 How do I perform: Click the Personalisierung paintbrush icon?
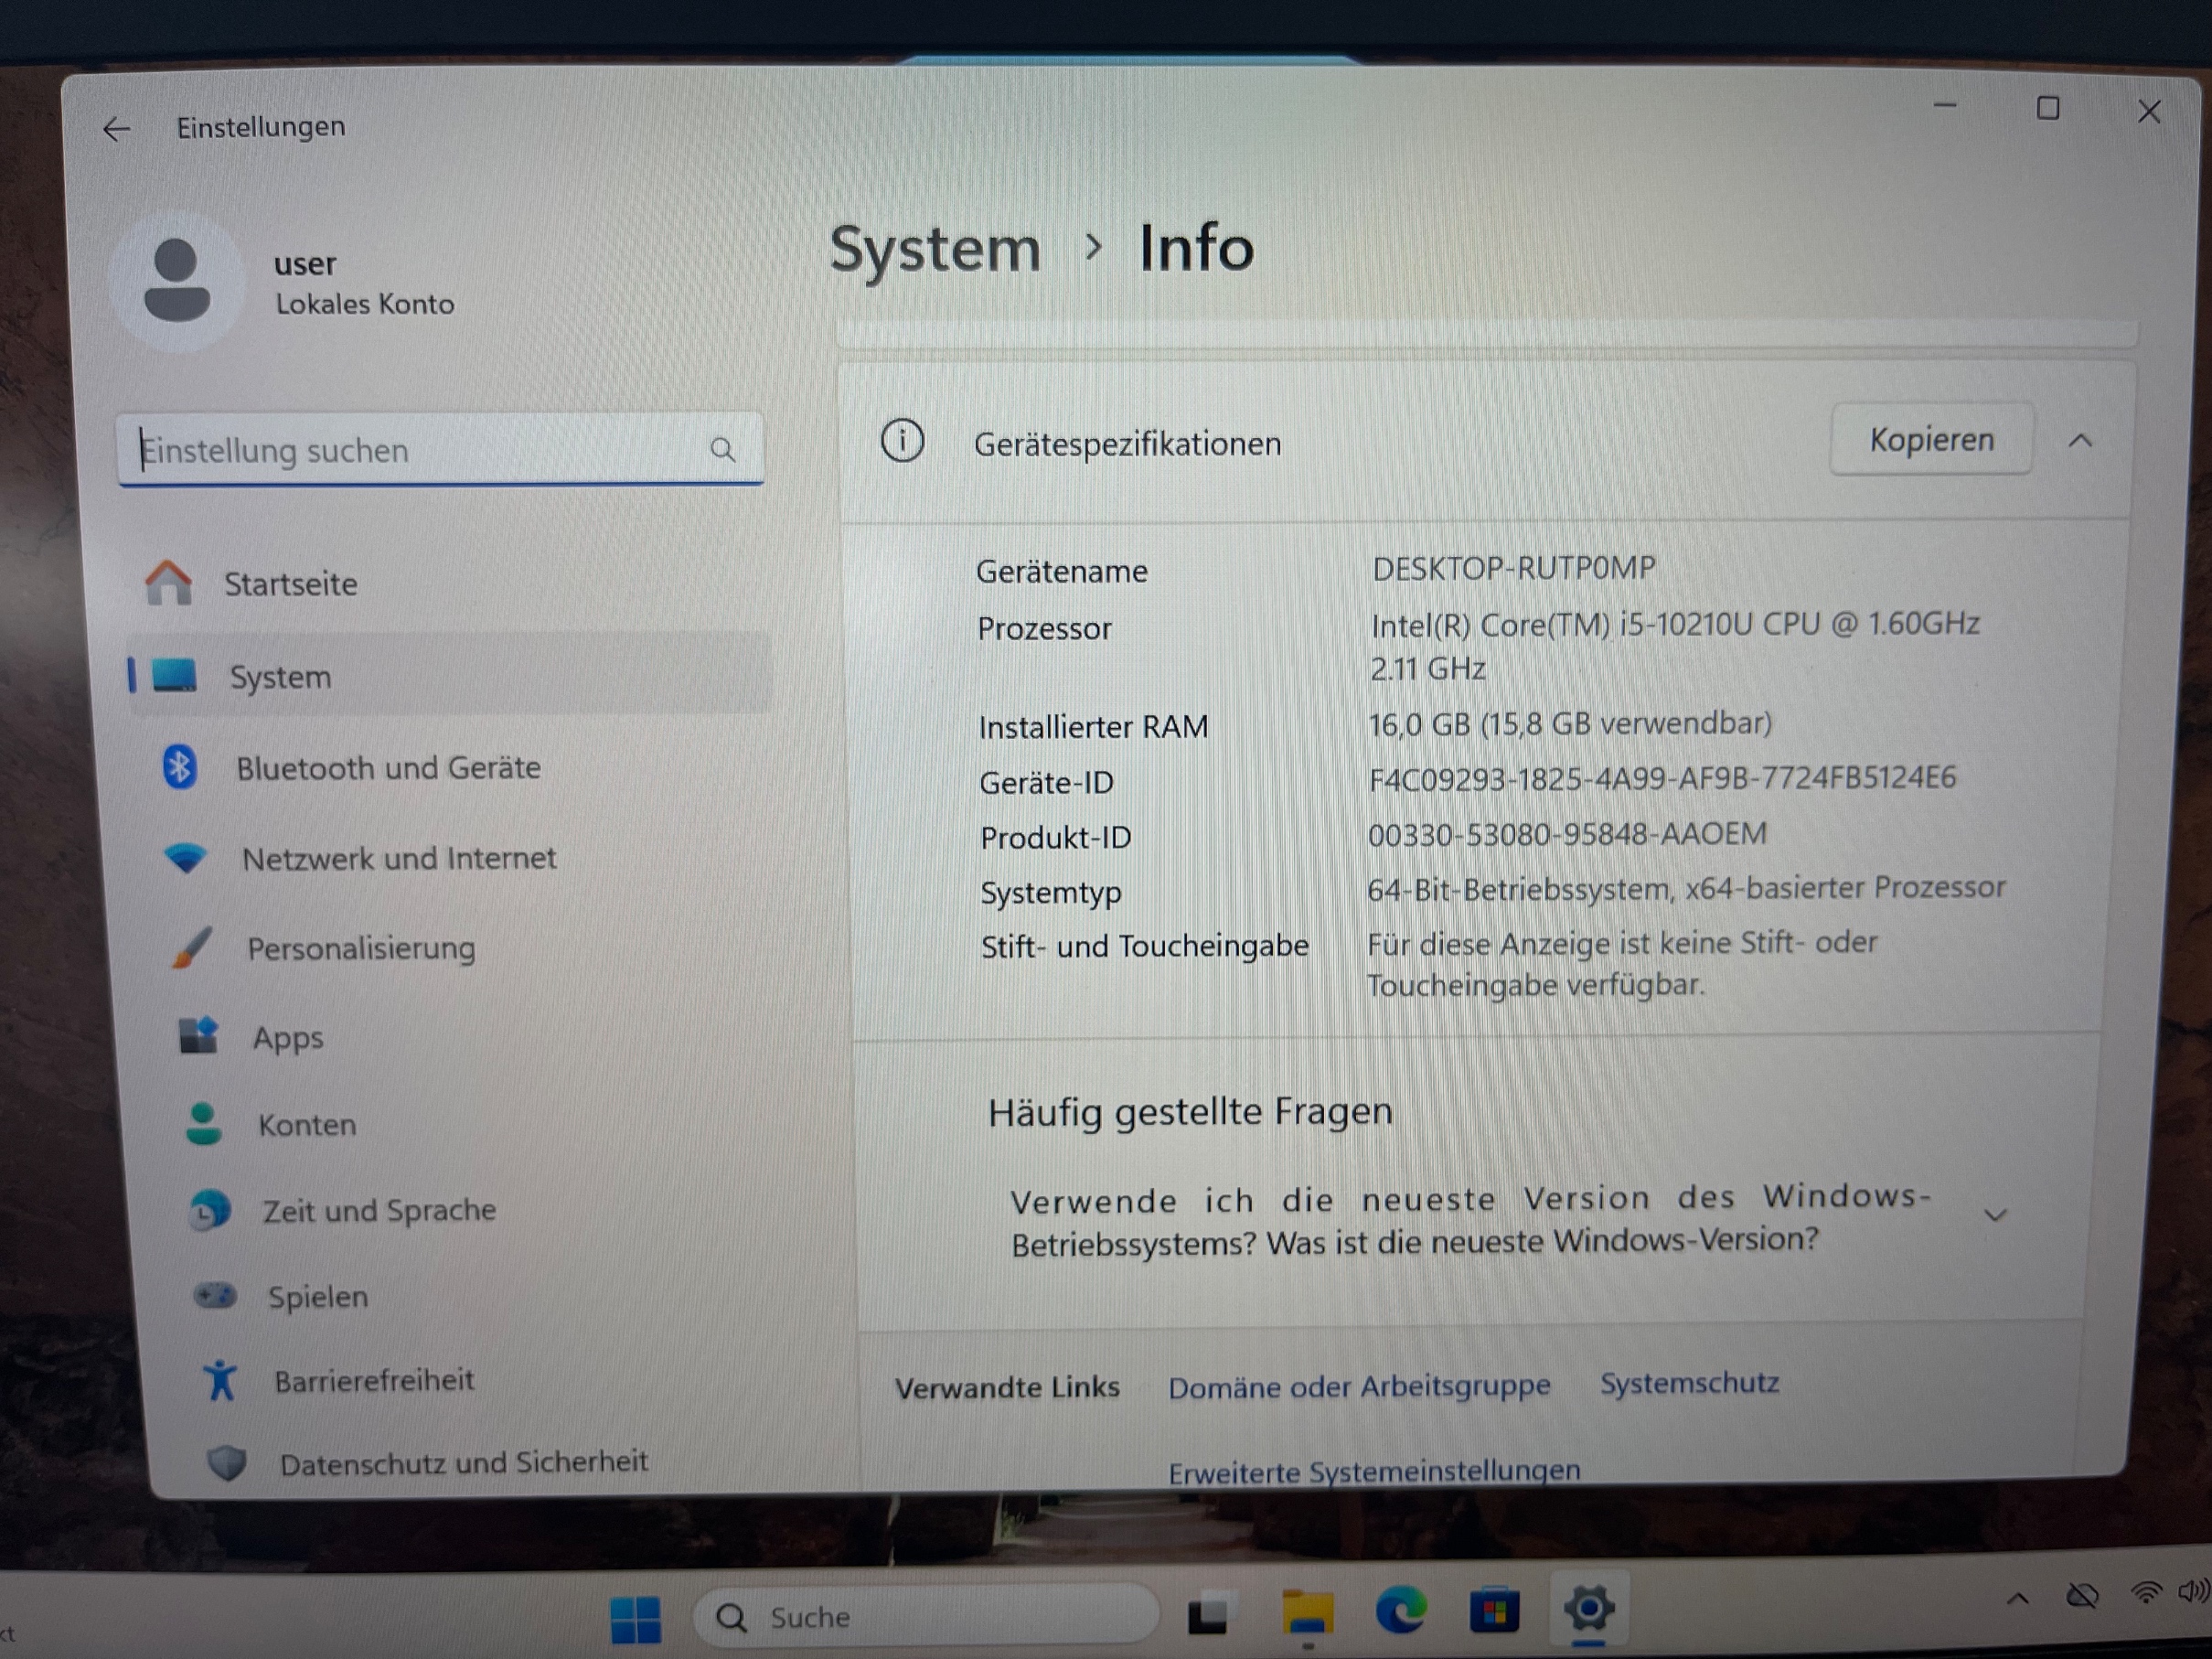(191, 948)
